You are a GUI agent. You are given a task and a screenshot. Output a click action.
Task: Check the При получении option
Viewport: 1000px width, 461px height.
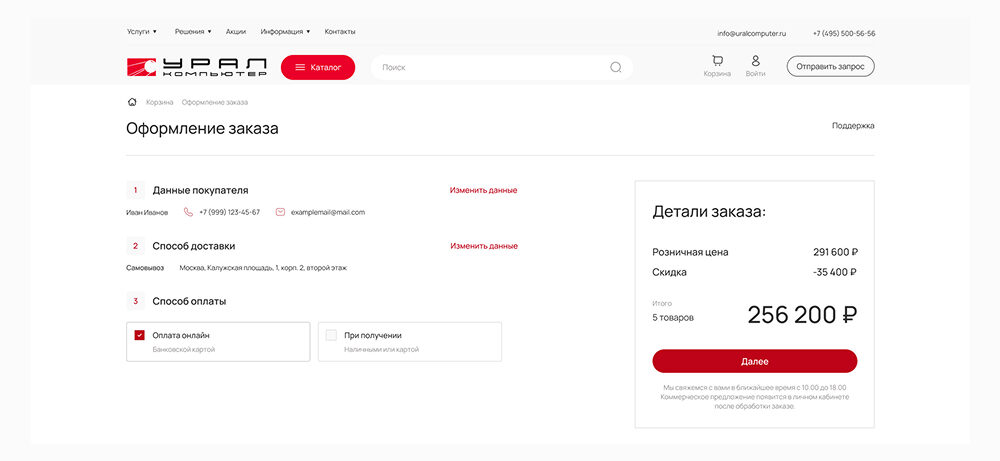point(331,335)
